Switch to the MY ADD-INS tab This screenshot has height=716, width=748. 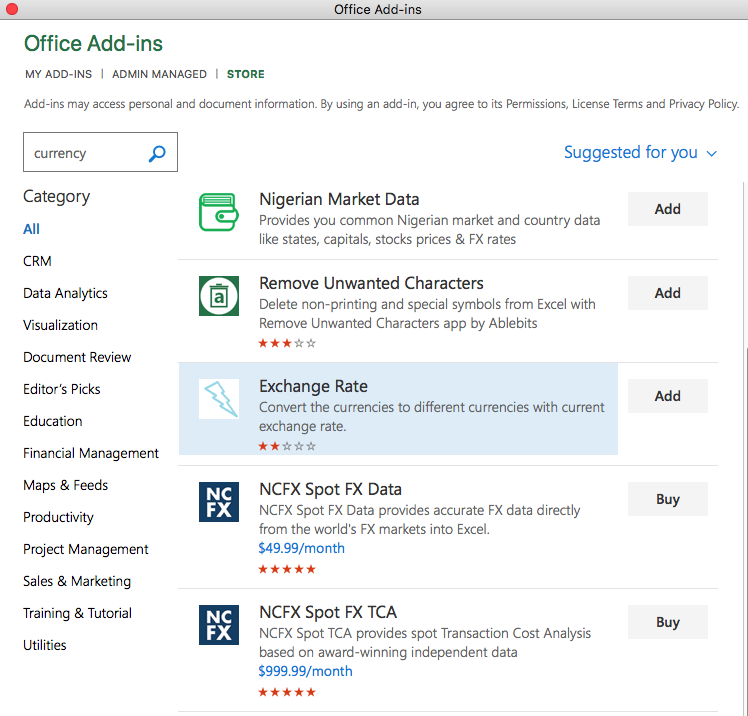tap(59, 74)
